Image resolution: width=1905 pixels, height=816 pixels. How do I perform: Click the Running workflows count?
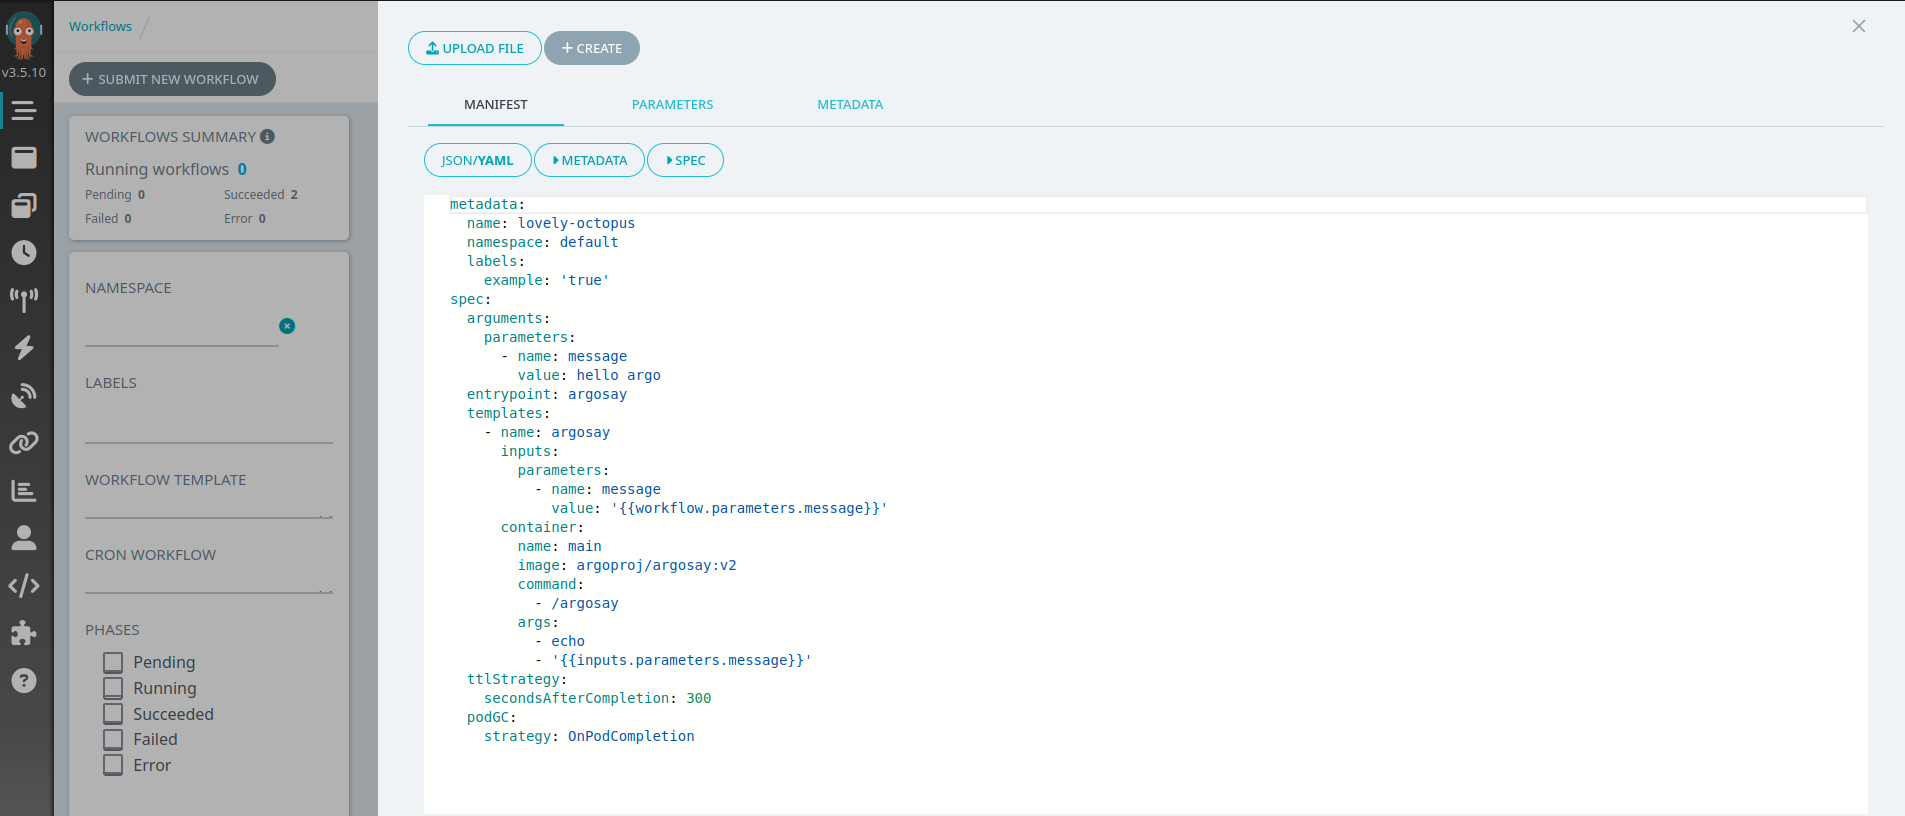(x=242, y=169)
